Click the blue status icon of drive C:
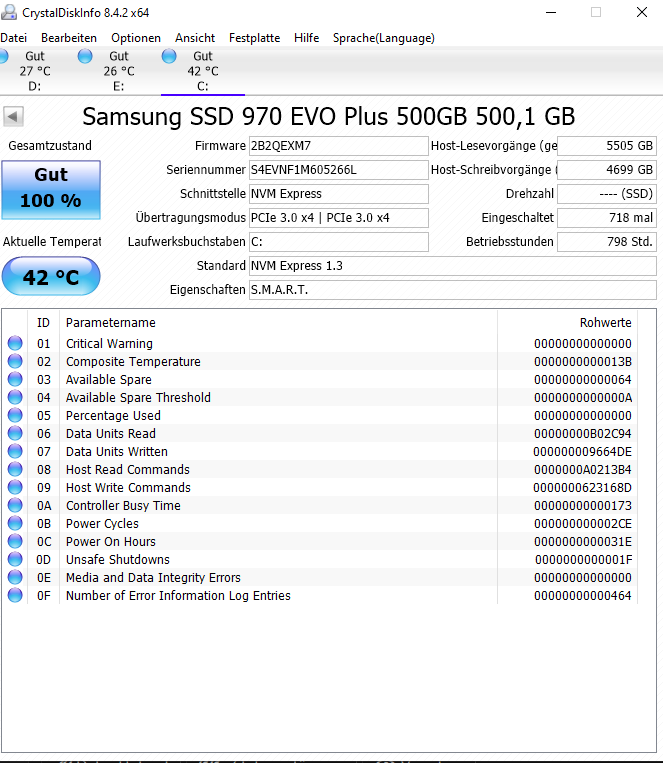Screen dimensions: 663x763 click(x=169, y=56)
